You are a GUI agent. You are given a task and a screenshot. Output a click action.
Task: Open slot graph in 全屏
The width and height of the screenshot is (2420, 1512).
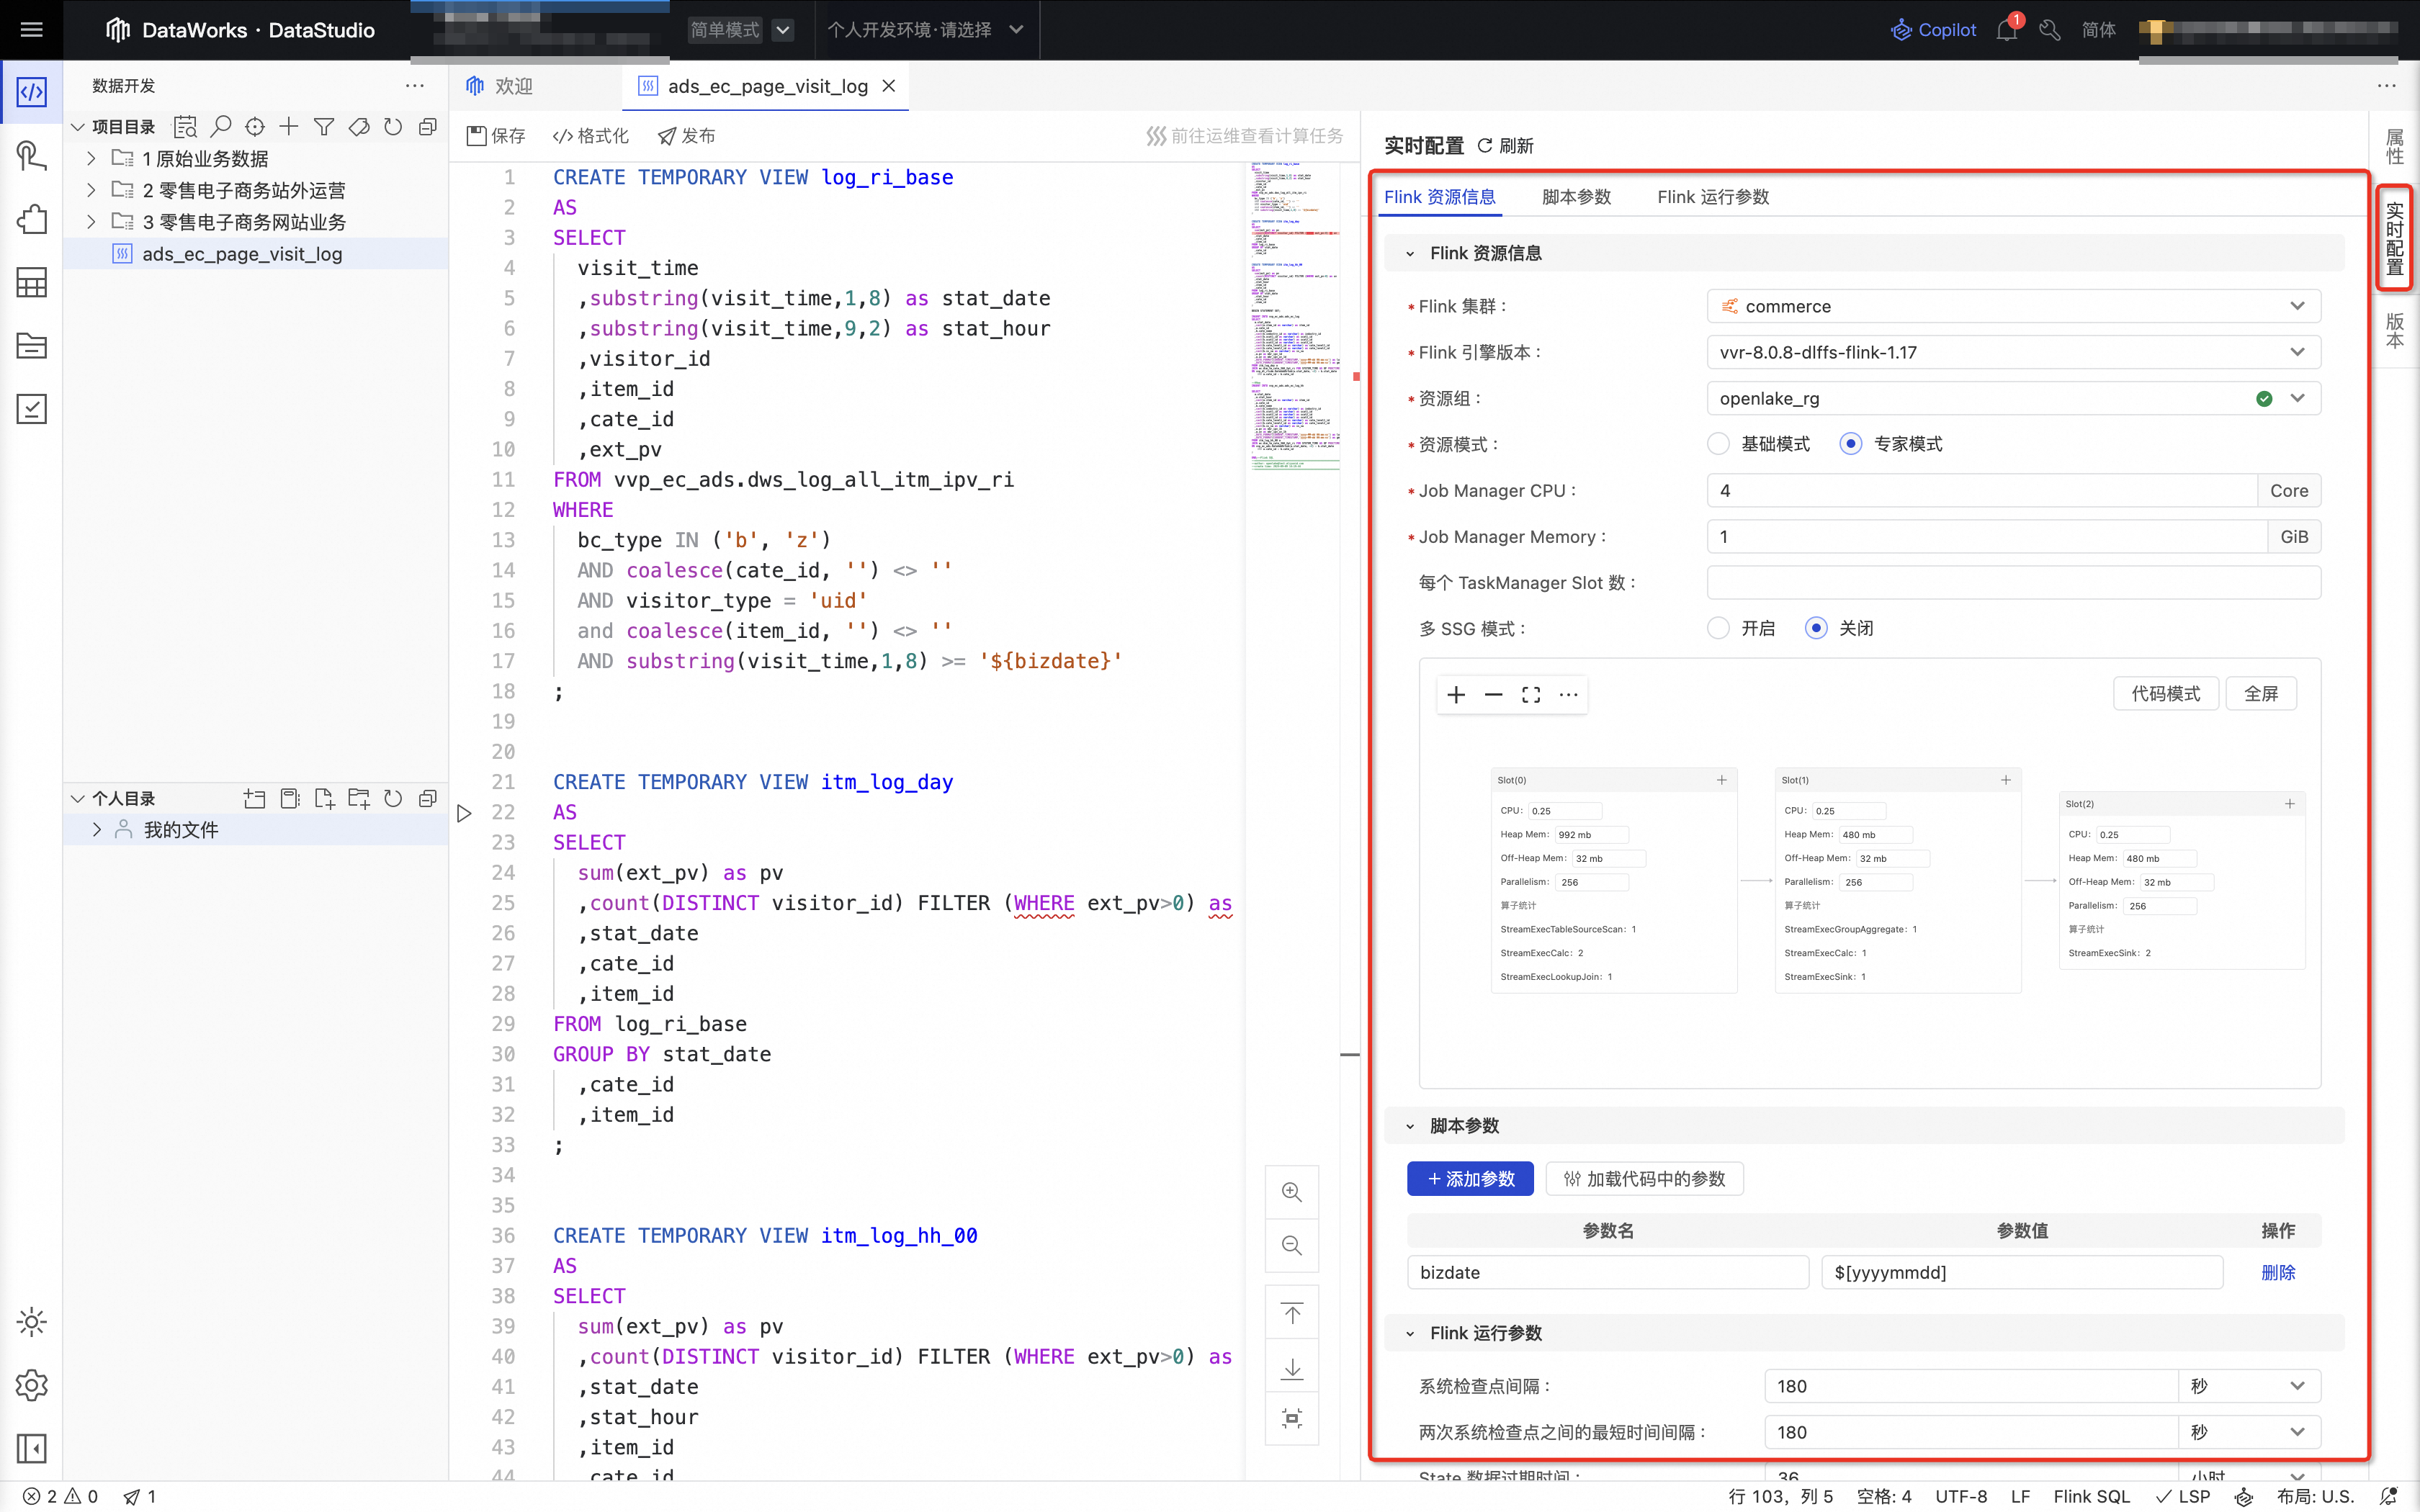2261,694
